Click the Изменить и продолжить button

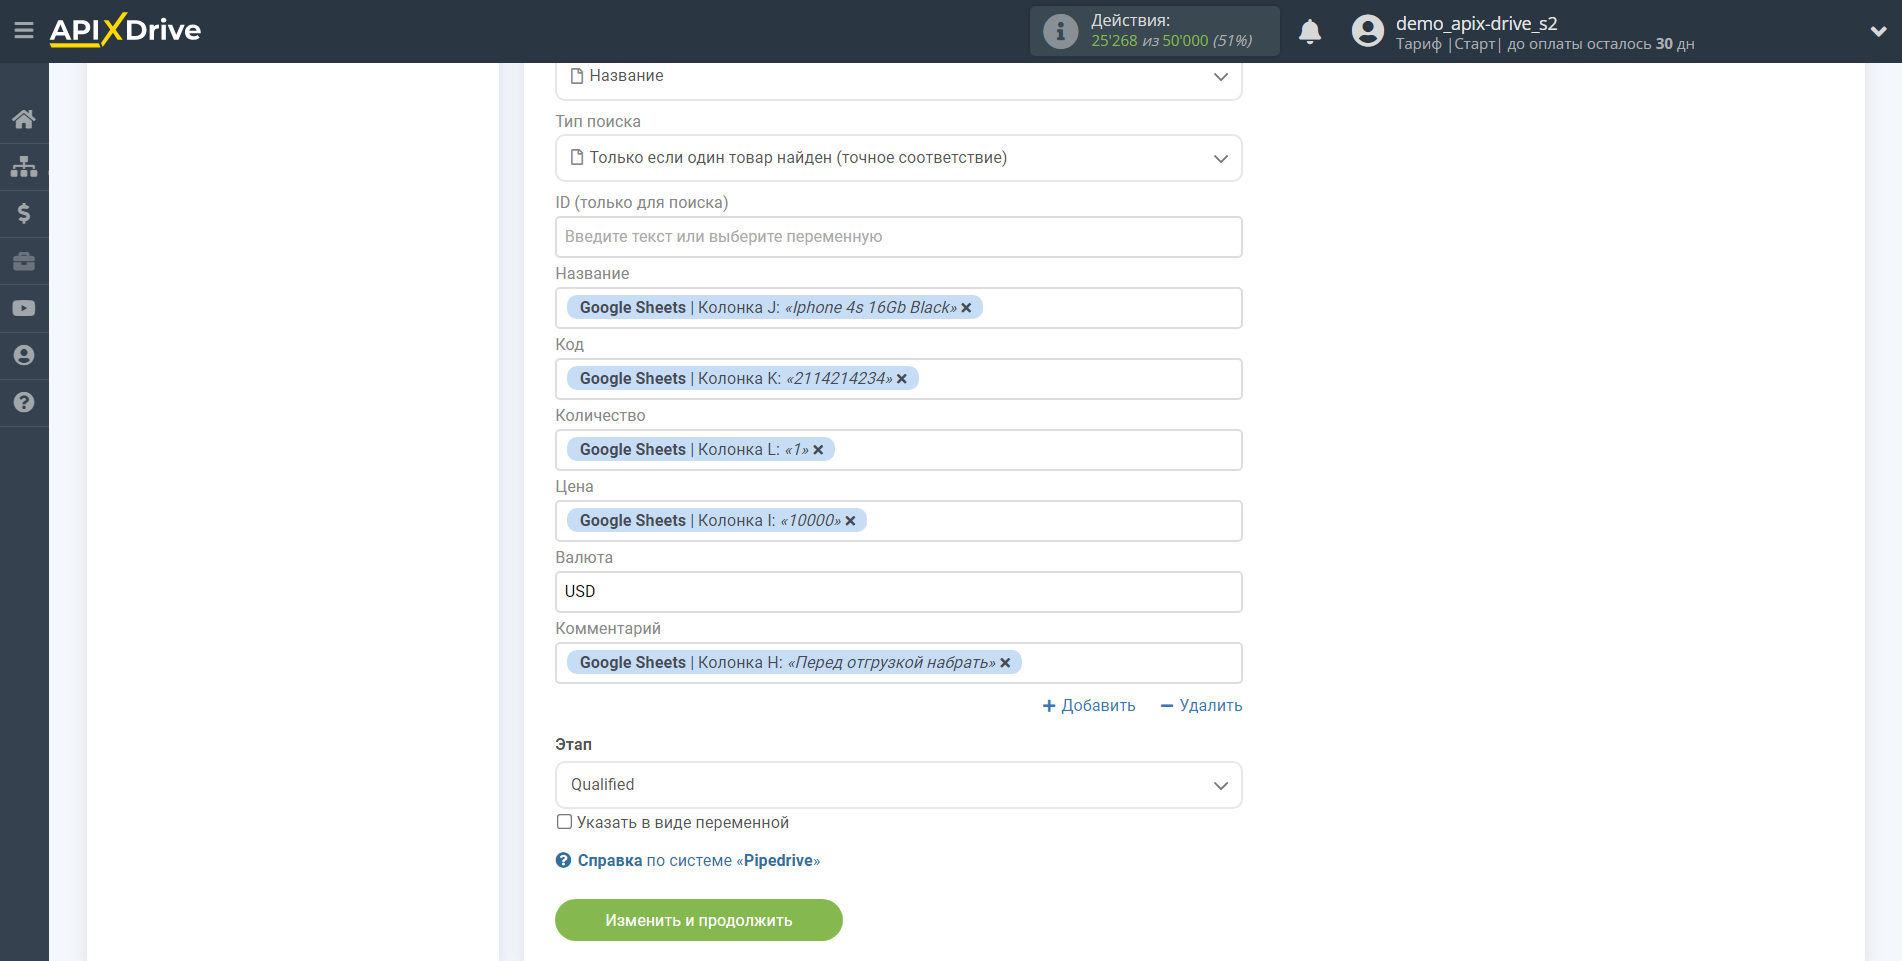[x=699, y=920]
